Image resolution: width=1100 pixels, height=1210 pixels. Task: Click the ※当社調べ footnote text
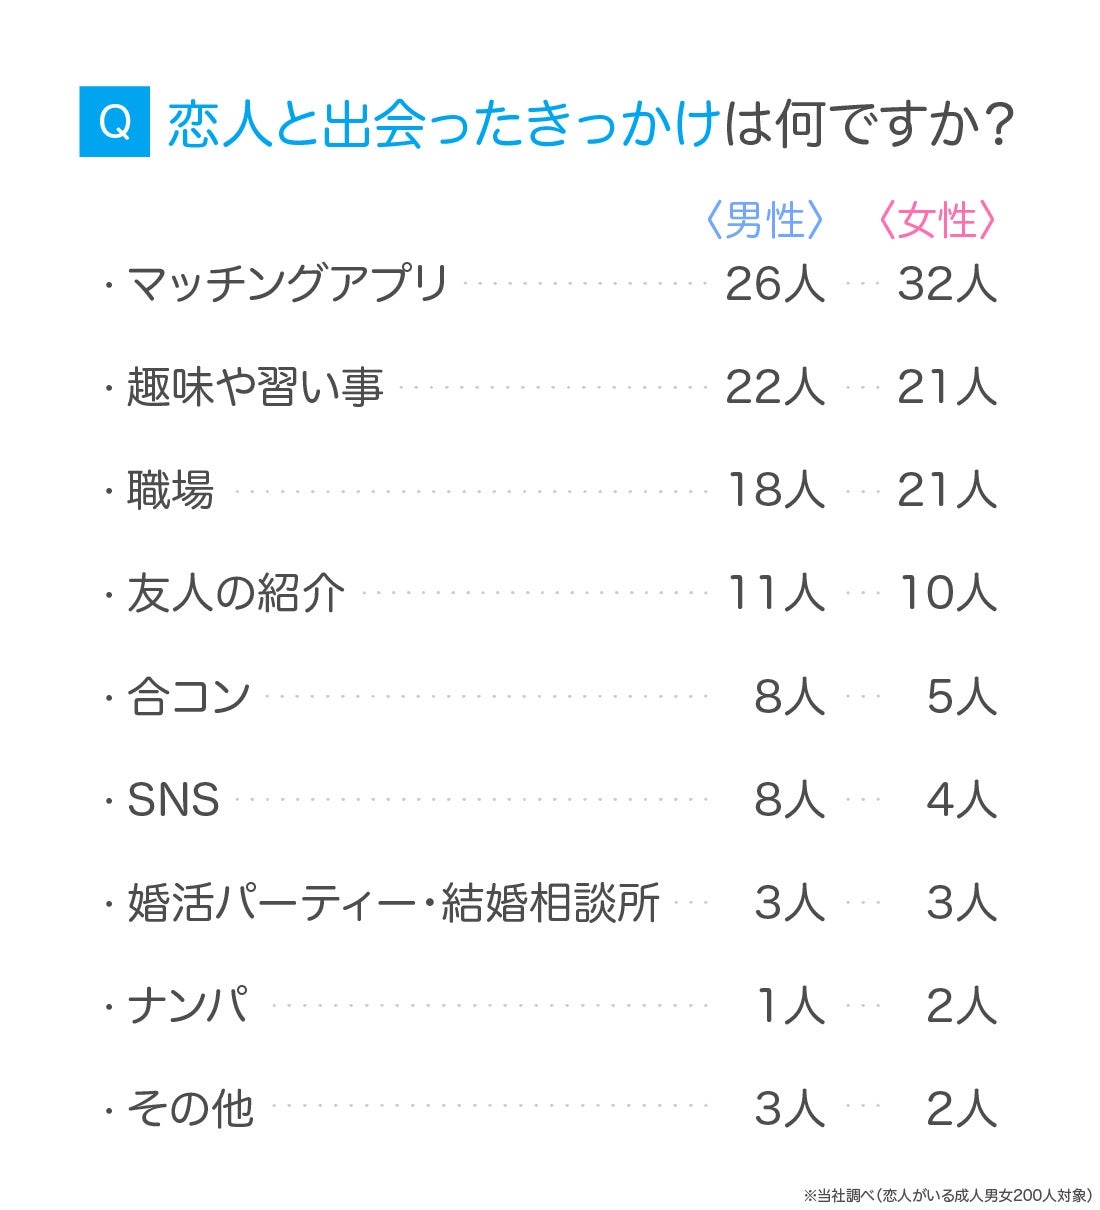pyautogui.click(x=946, y=1195)
